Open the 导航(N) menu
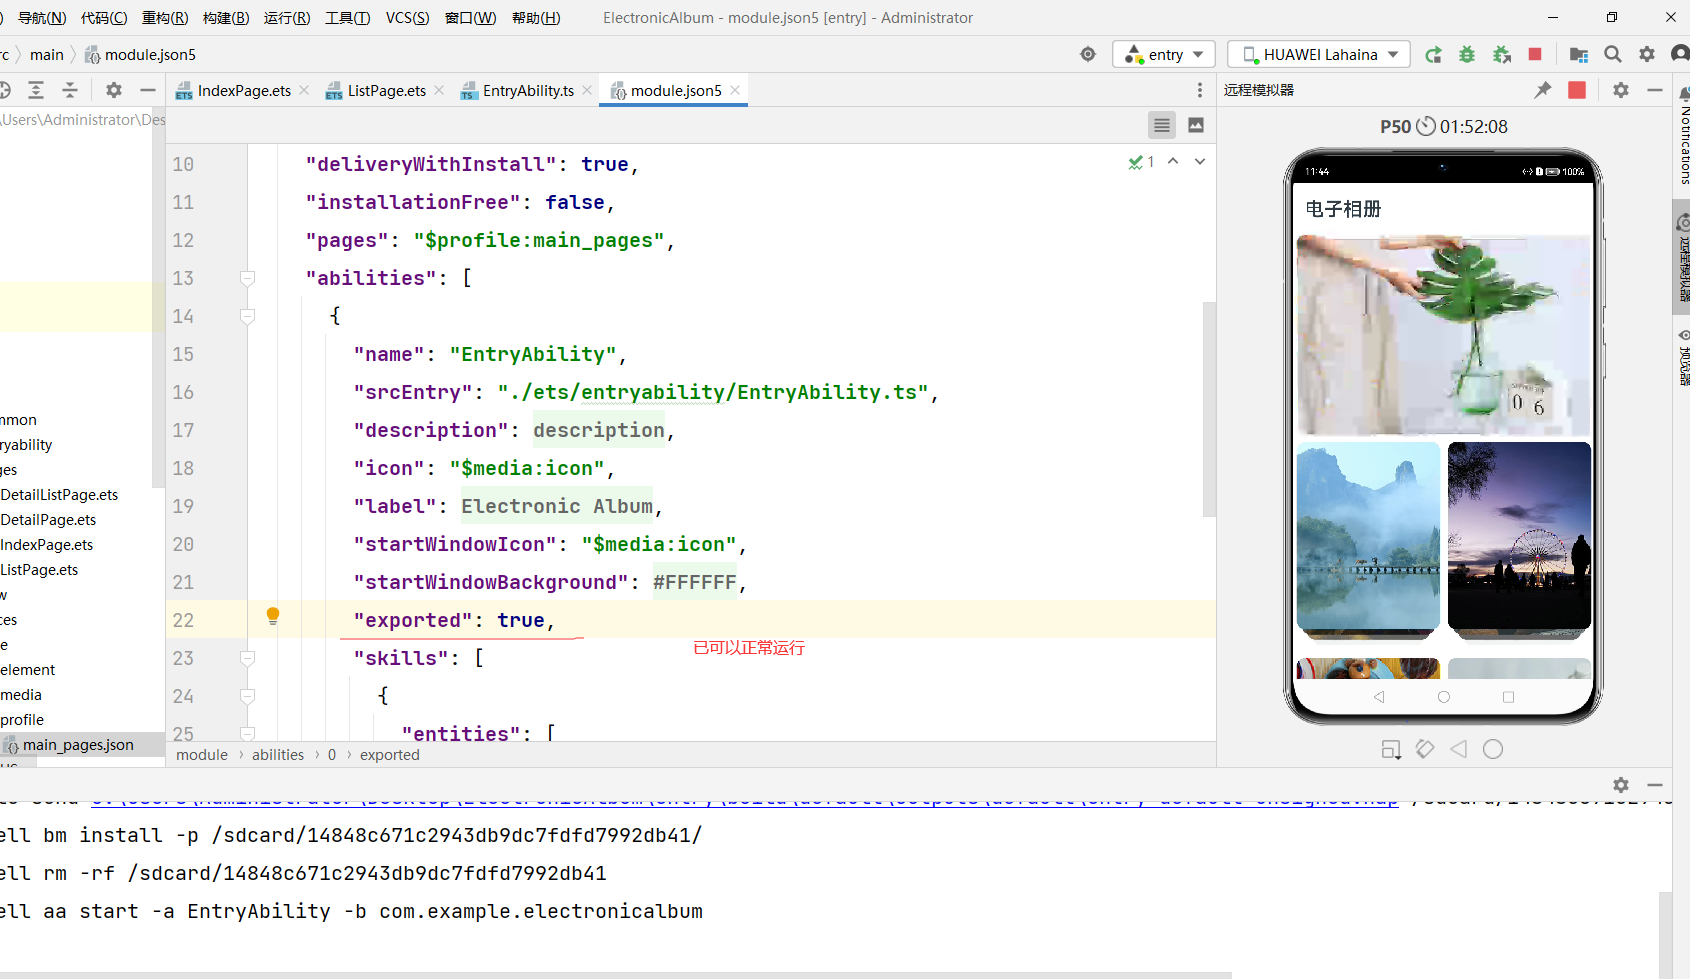The height and width of the screenshot is (979, 1690). tap(42, 18)
